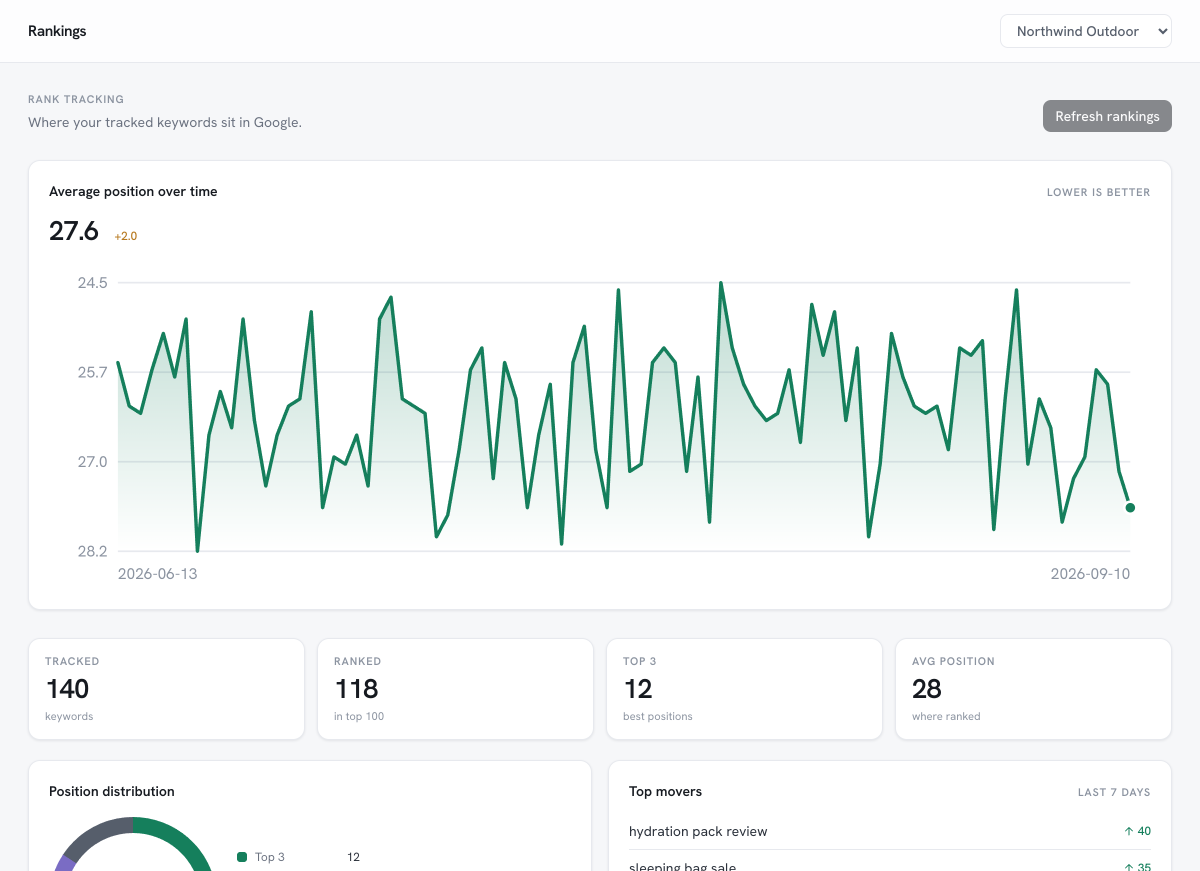Click the Top 3 legend label
1200x871 pixels.
(270, 857)
